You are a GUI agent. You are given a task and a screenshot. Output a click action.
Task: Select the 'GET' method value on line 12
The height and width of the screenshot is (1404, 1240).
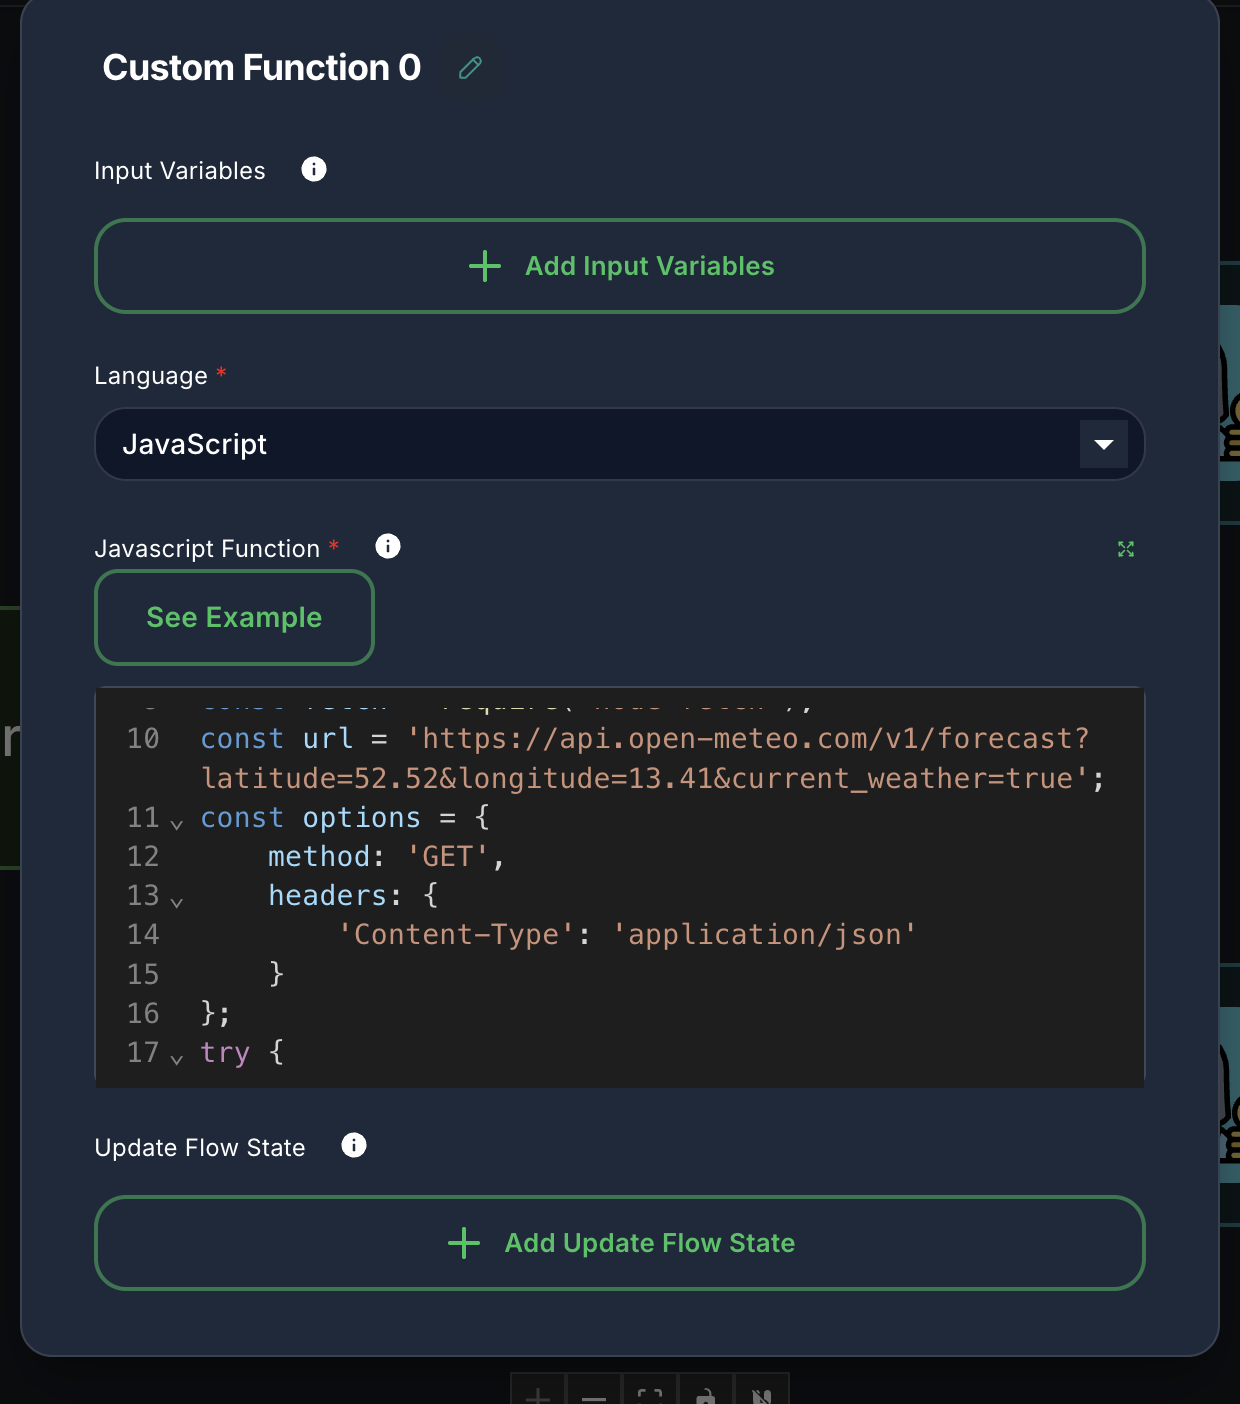452,856
